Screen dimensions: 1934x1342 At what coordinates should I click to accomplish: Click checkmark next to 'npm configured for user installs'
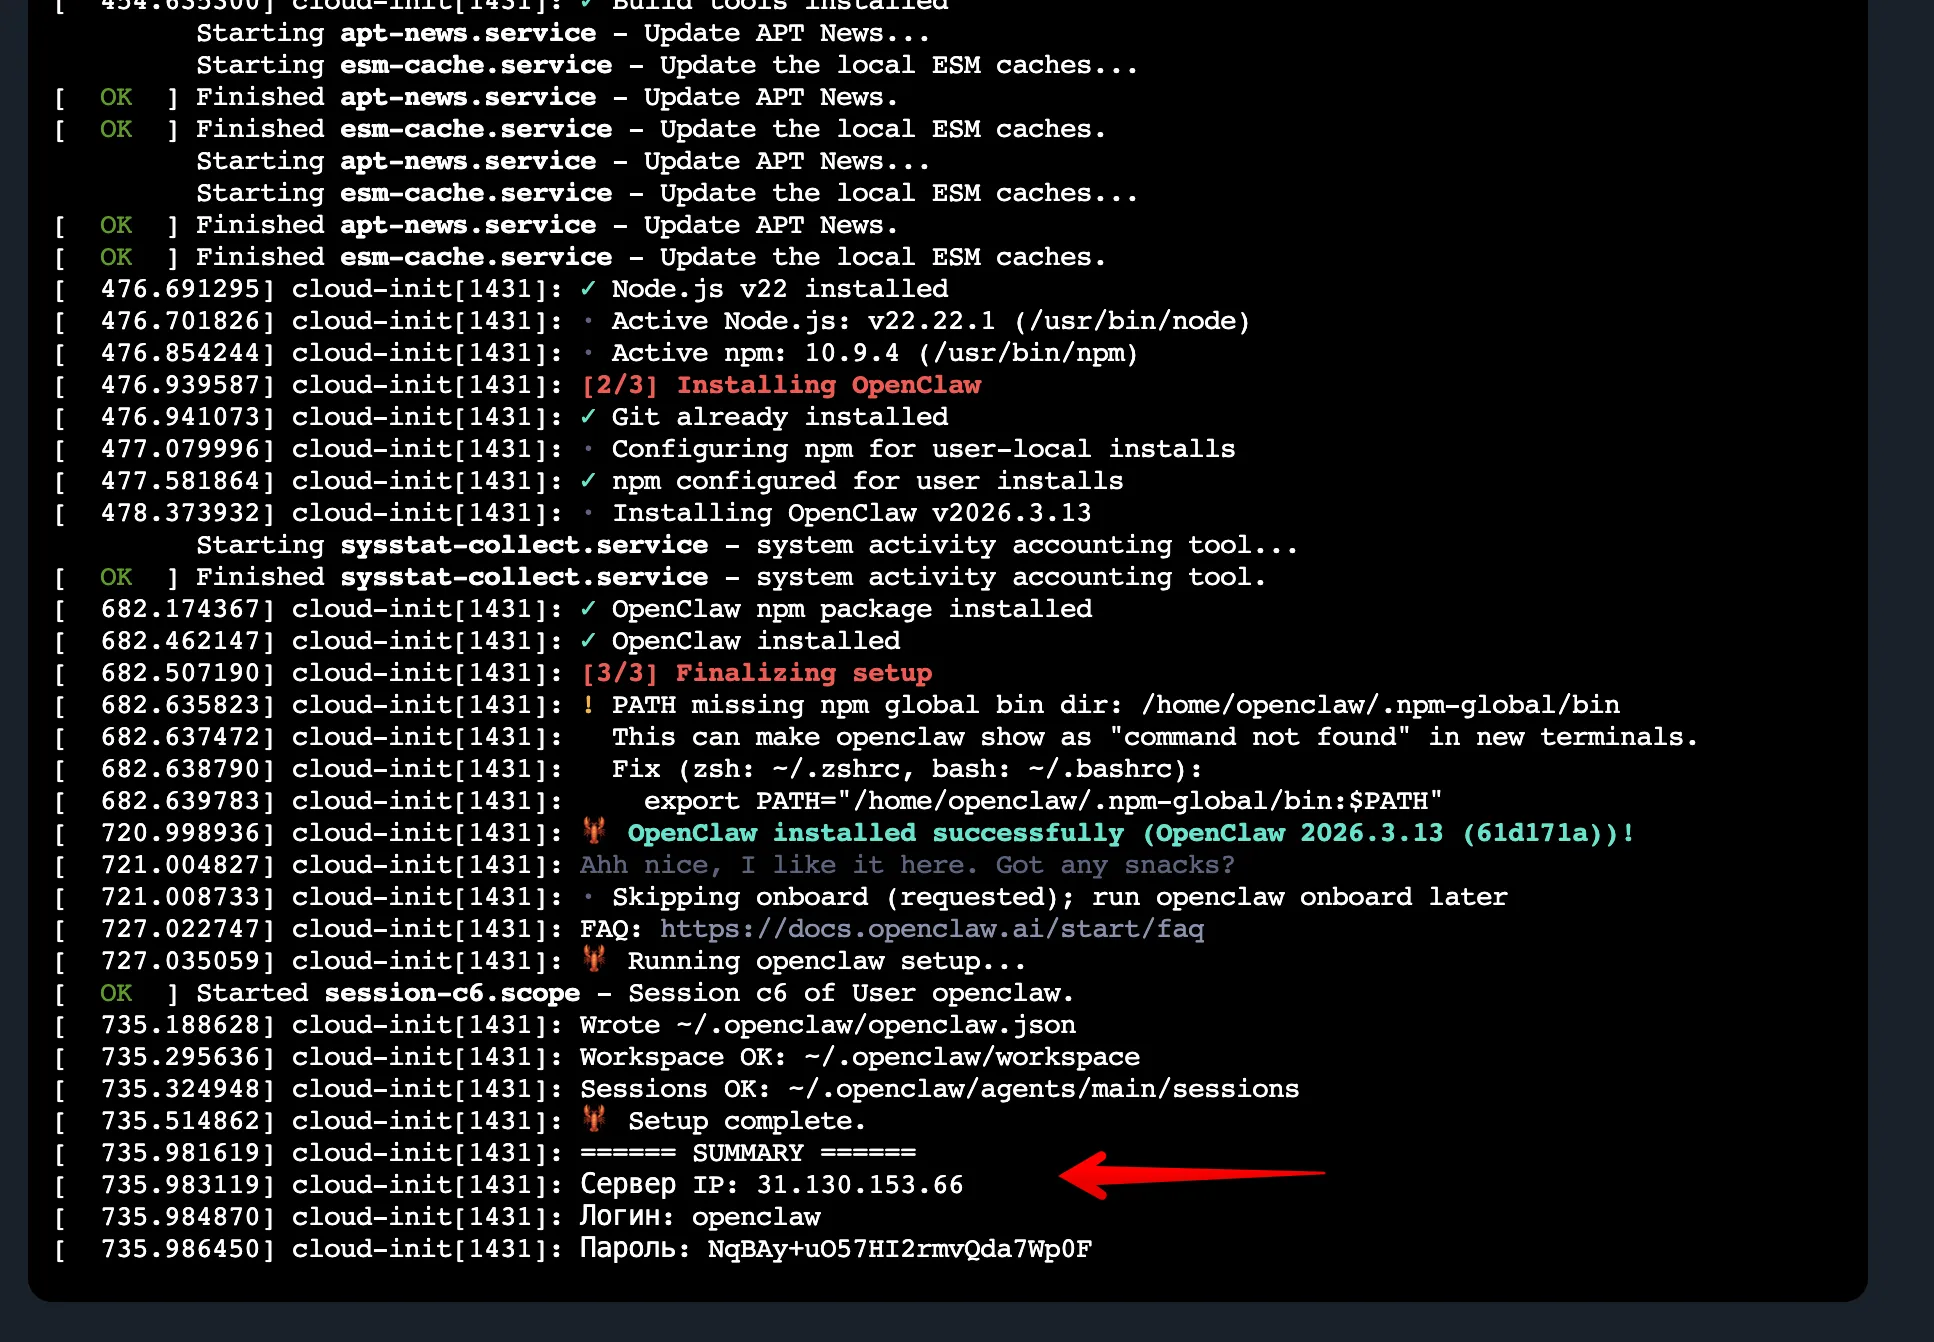588,481
